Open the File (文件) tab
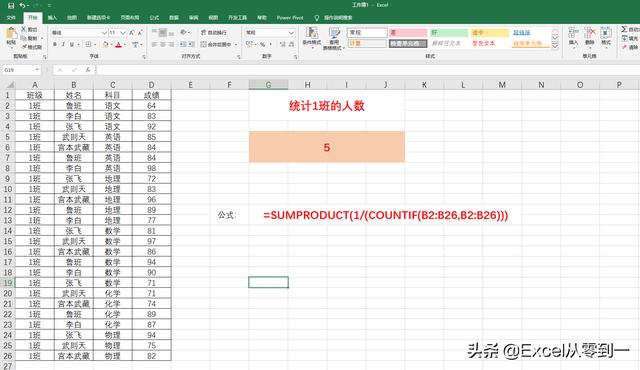 tap(11, 18)
